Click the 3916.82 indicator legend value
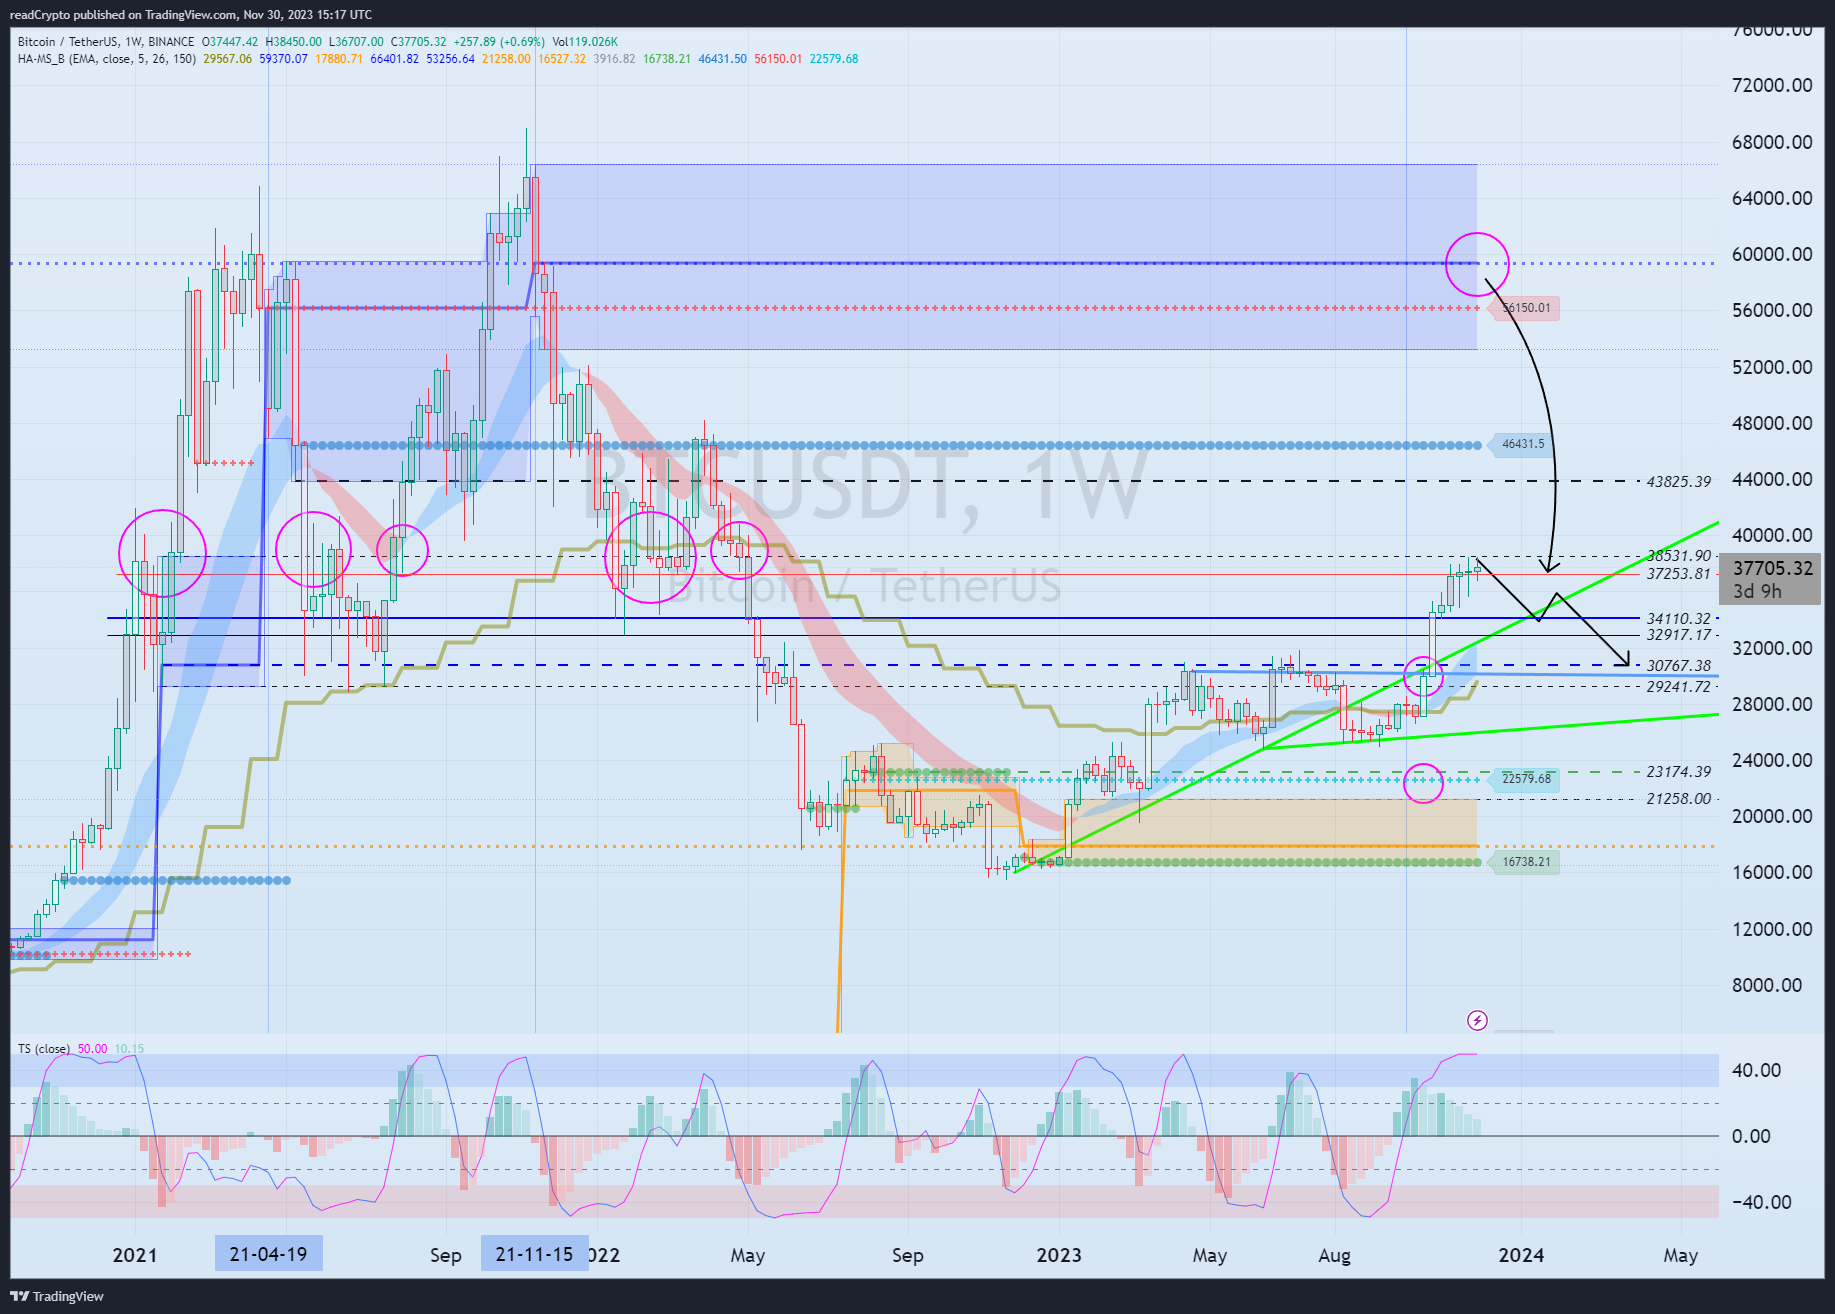 (614, 59)
